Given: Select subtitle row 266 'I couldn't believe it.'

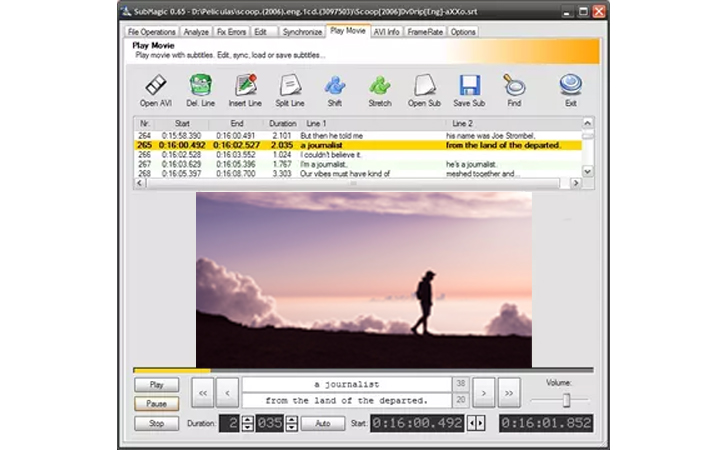Looking at the screenshot, I should [358, 155].
